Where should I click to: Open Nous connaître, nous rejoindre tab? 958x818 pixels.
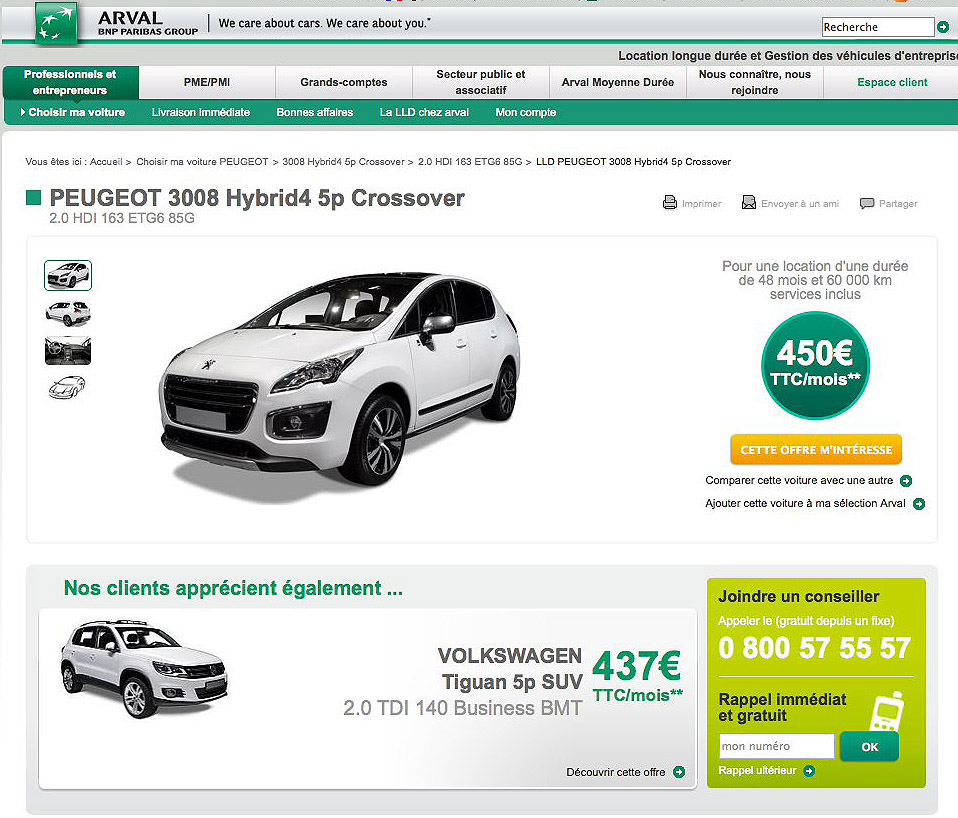click(x=755, y=82)
